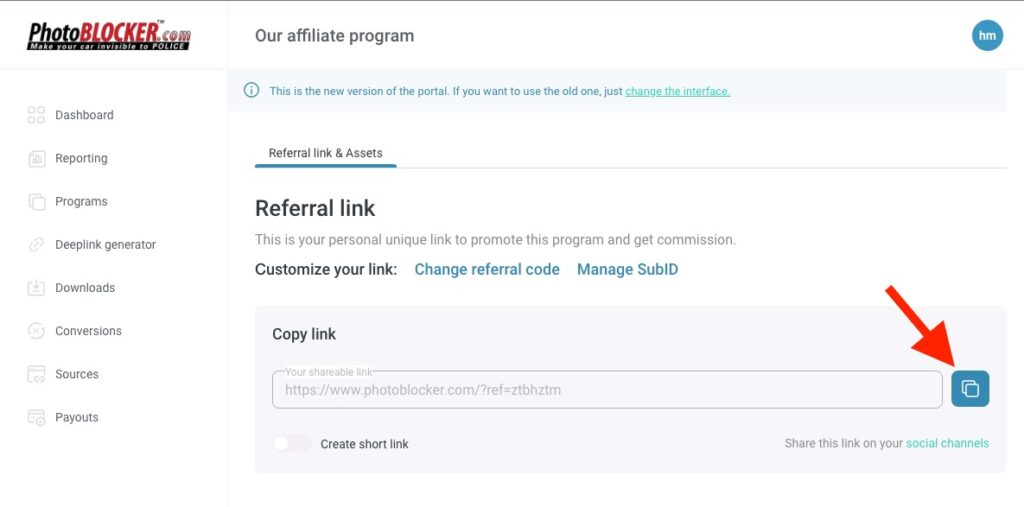Click the Downloads arrow icon
The image size is (1024, 507).
37,288
